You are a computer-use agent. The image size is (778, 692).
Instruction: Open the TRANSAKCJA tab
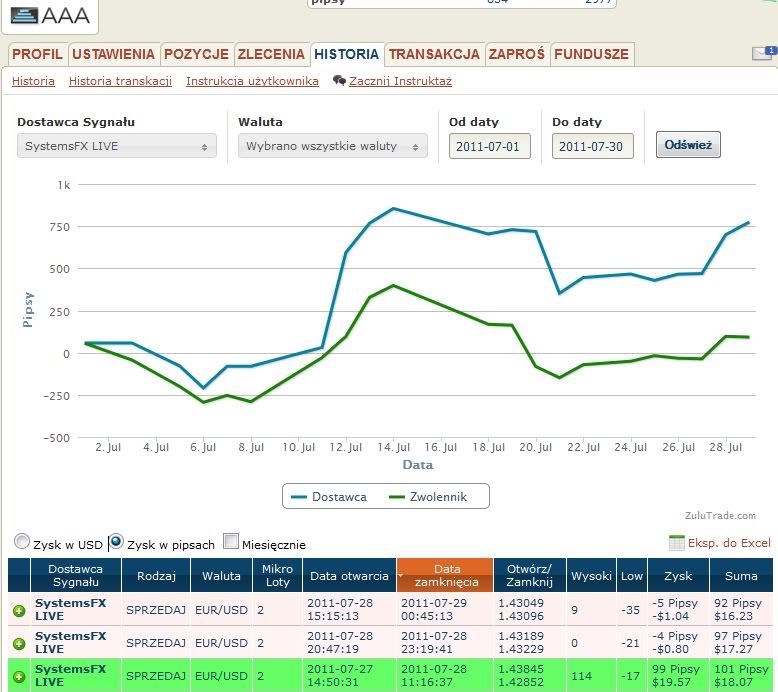(x=434, y=54)
